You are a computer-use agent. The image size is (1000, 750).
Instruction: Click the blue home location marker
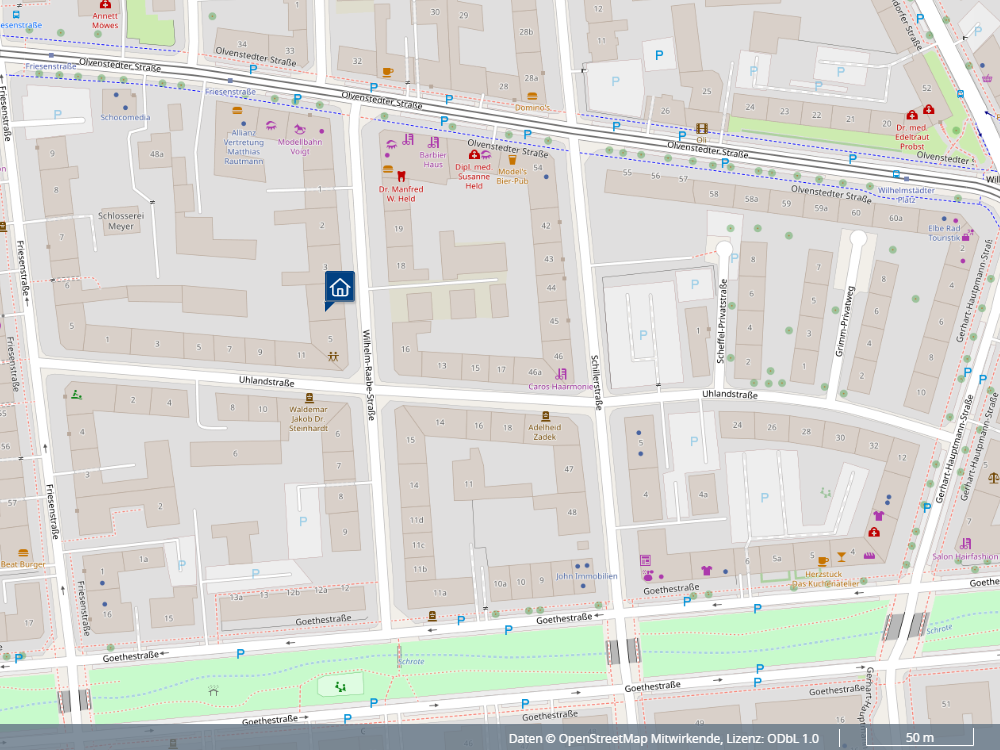coord(339,288)
